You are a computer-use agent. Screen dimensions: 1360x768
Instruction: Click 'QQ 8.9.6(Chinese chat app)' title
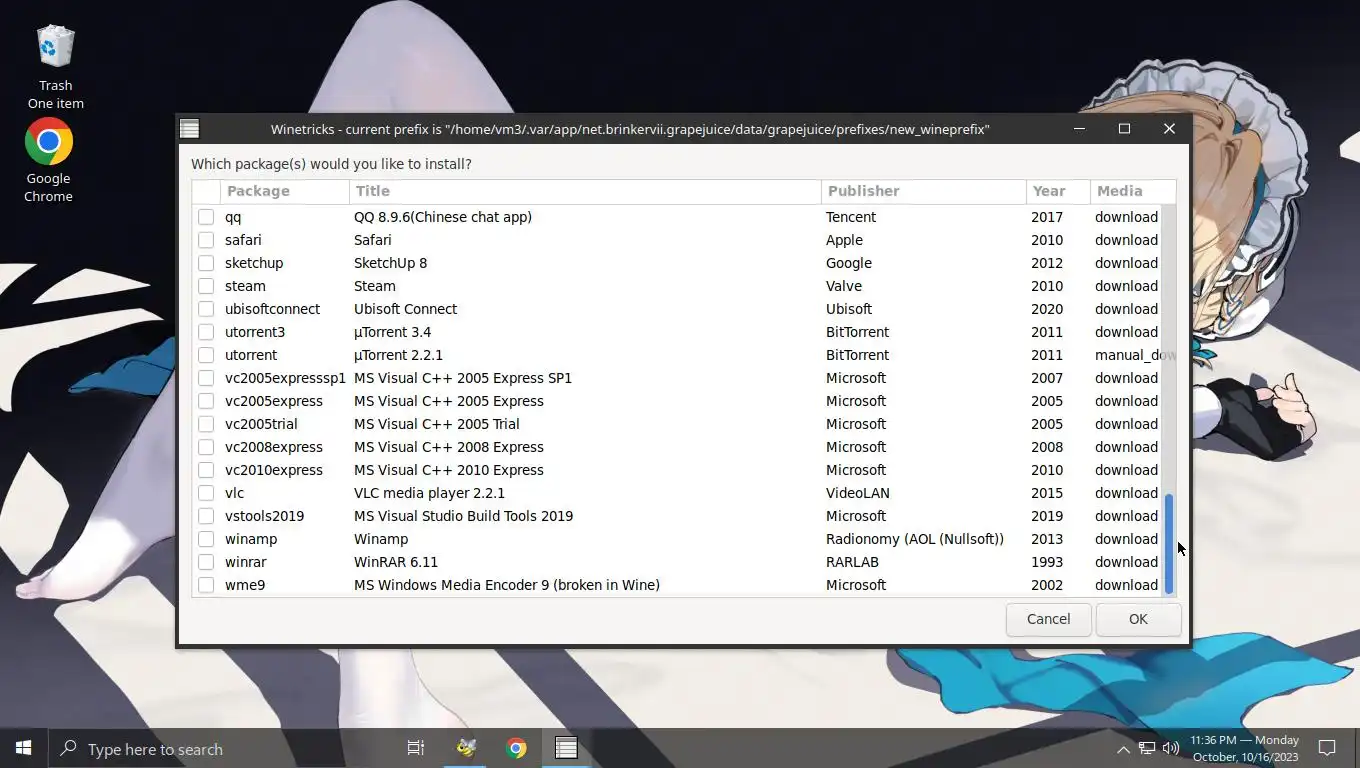pos(443,217)
